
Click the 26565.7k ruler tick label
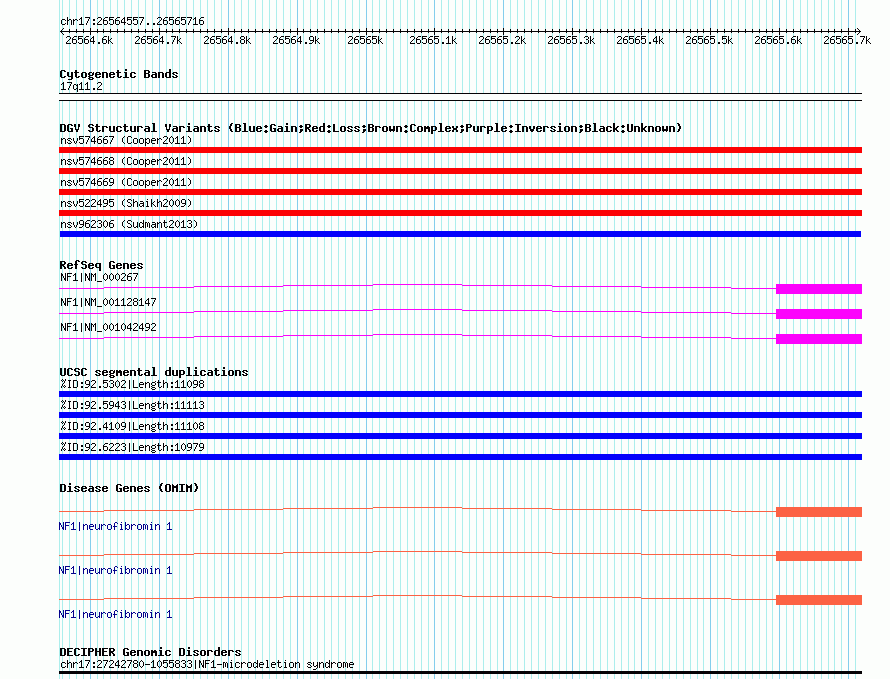pos(847,40)
